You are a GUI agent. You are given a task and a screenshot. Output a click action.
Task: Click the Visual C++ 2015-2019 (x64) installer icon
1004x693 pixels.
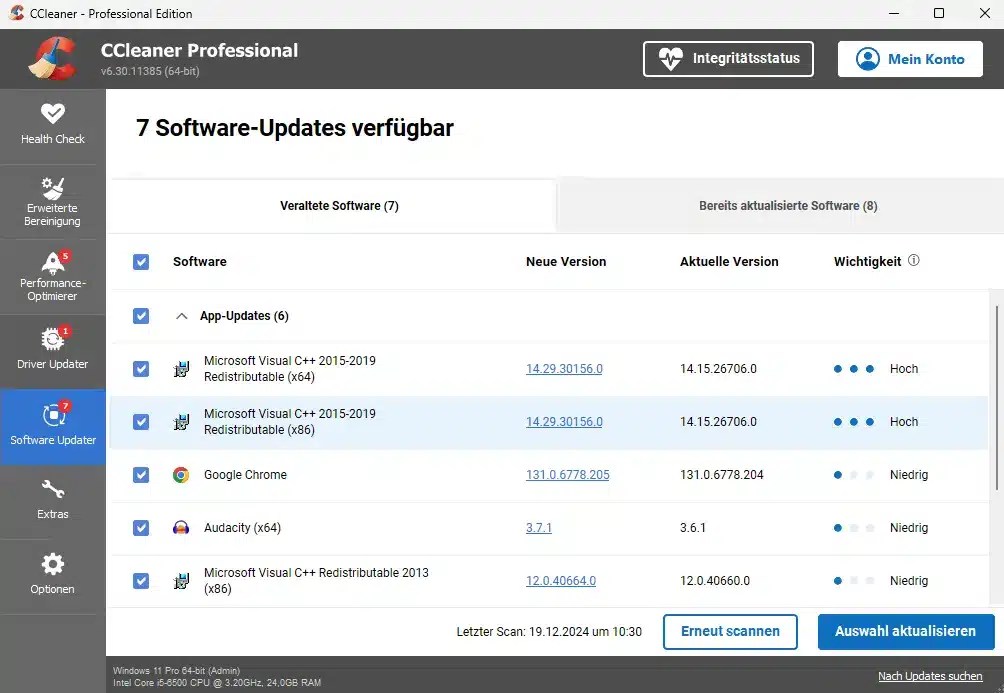(181, 369)
